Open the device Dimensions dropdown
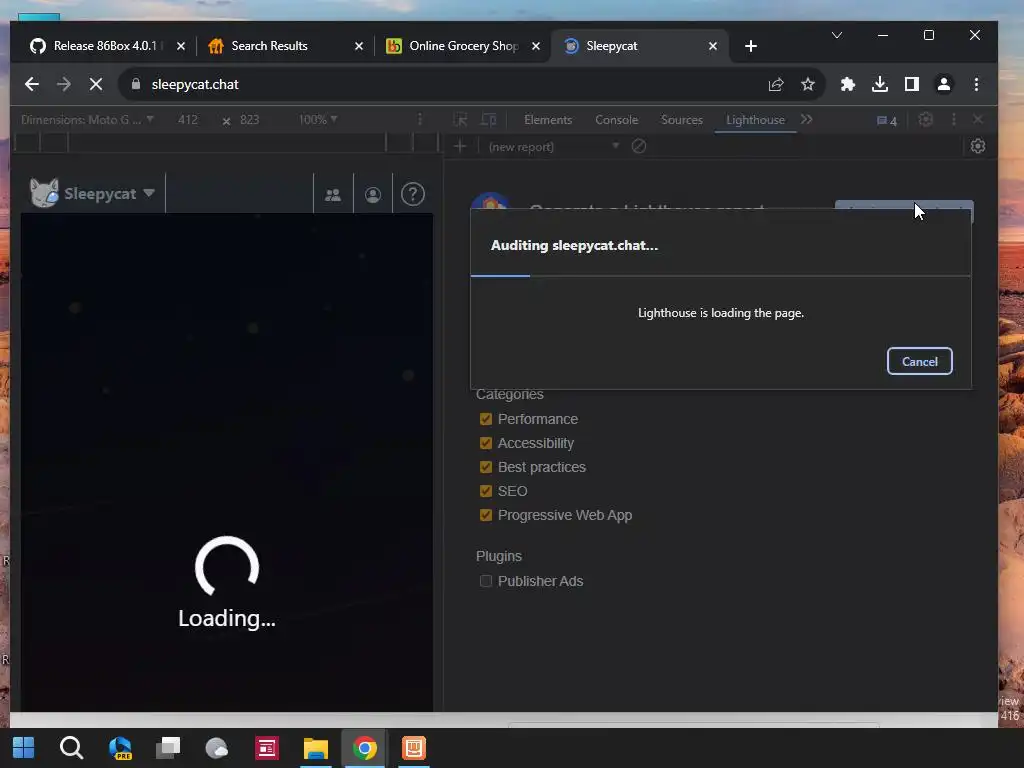The width and height of the screenshot is (1024, 768). 87,120
